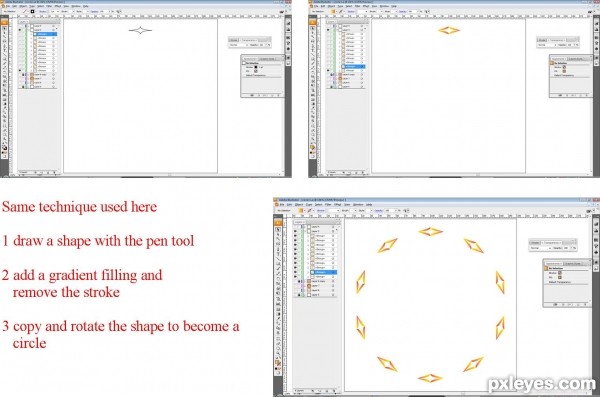The height and width of the screenshot is (397, 600).
Task: Click Appearance Stroke swatch, circle-of-shapes window
Action: (560, 273)
